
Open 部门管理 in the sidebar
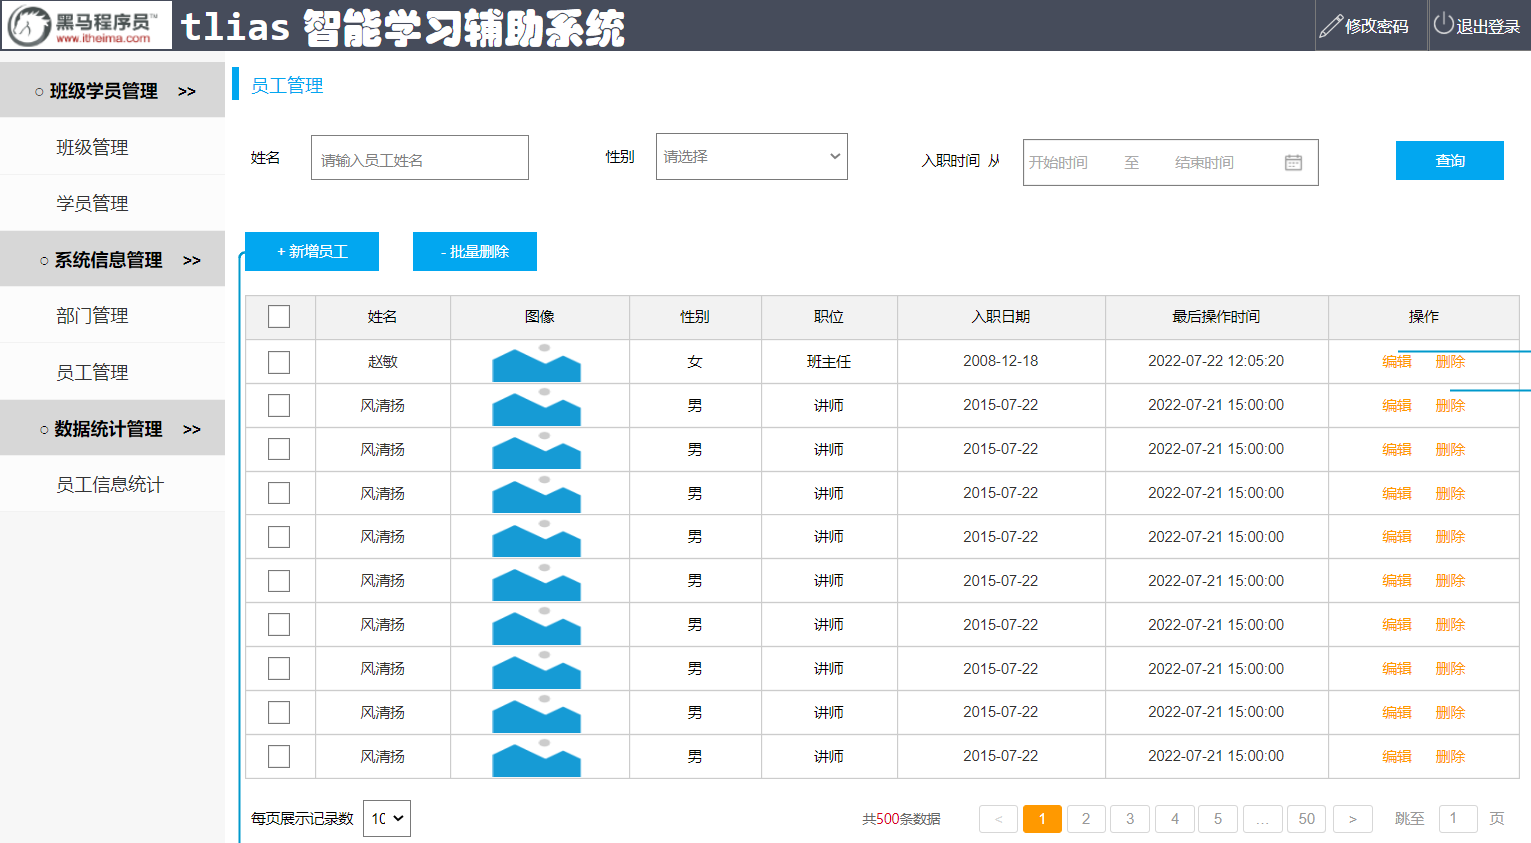click(92, 316)
